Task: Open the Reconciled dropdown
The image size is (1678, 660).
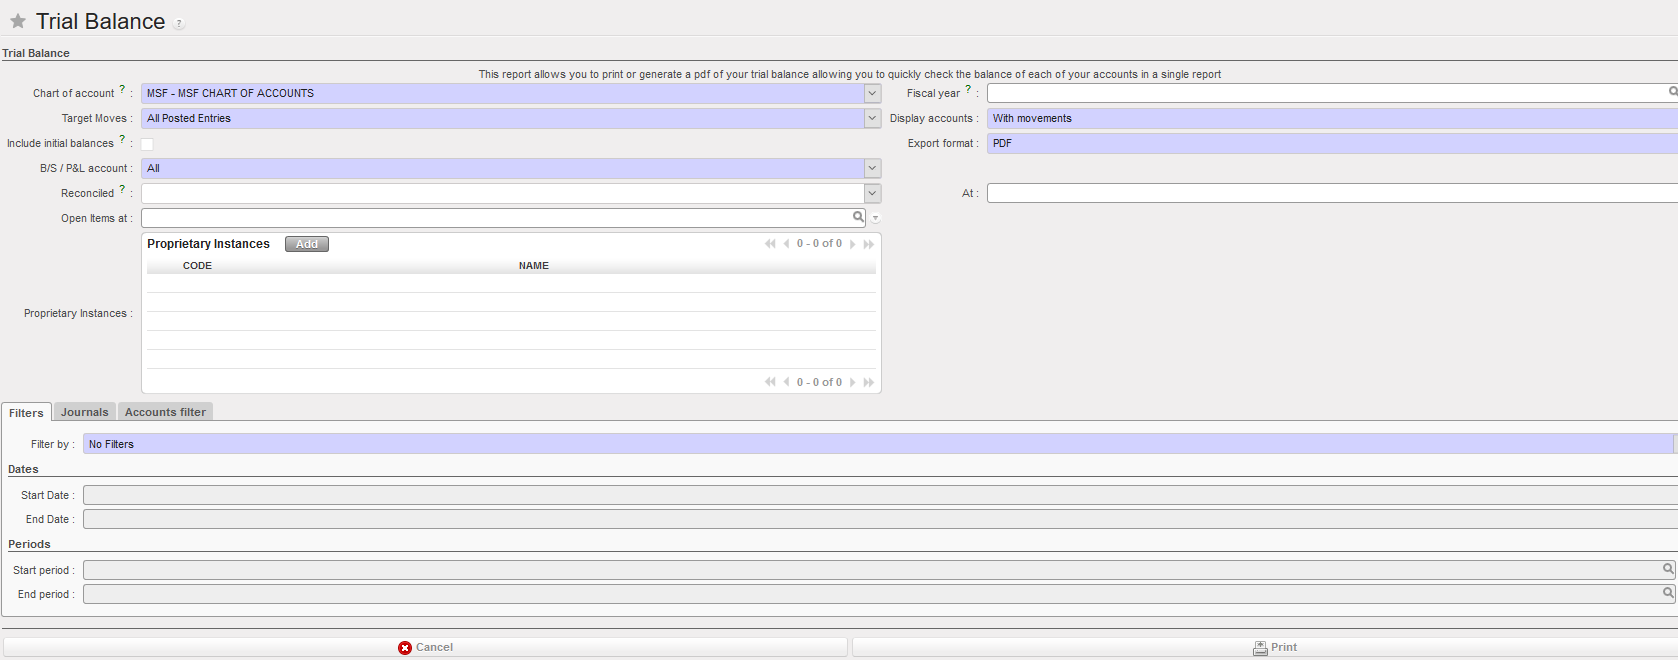Action: [x=872, y=193]
